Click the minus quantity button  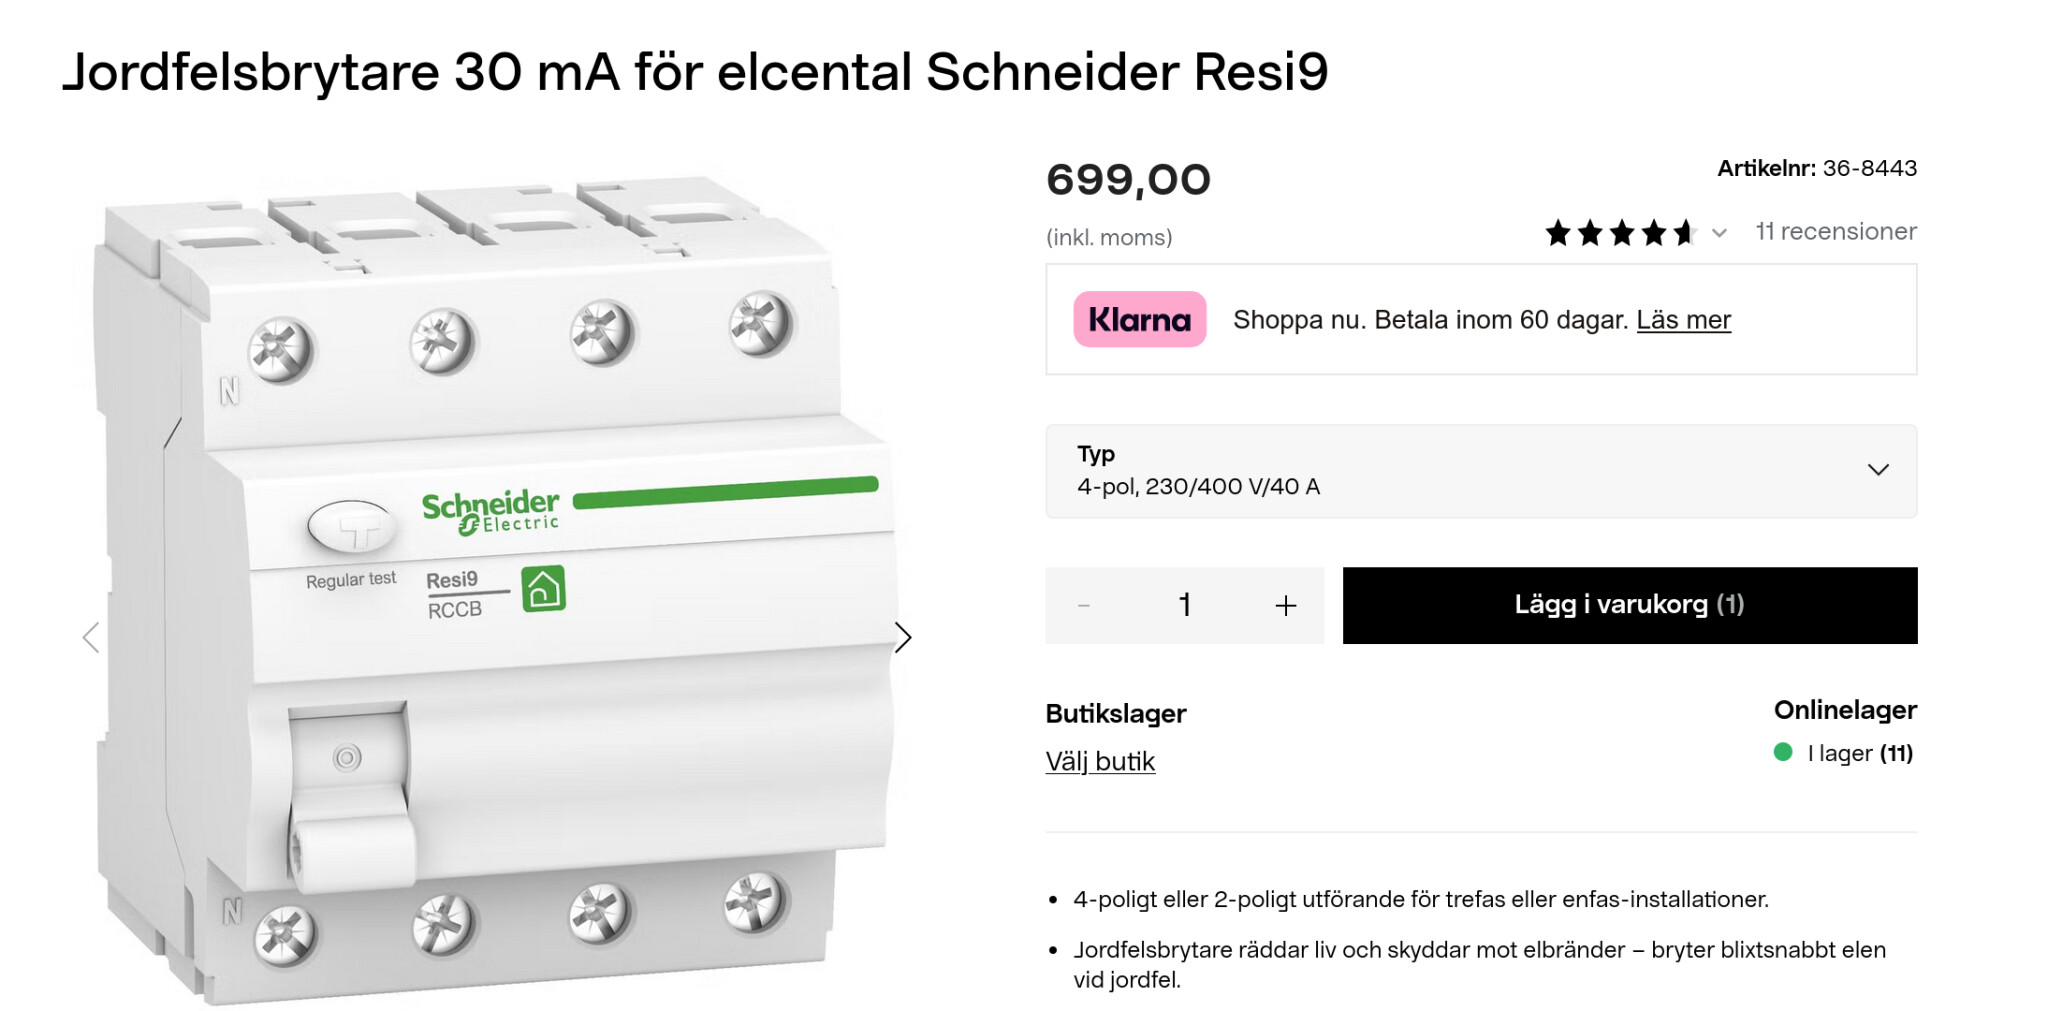(x=1084, y=605)
